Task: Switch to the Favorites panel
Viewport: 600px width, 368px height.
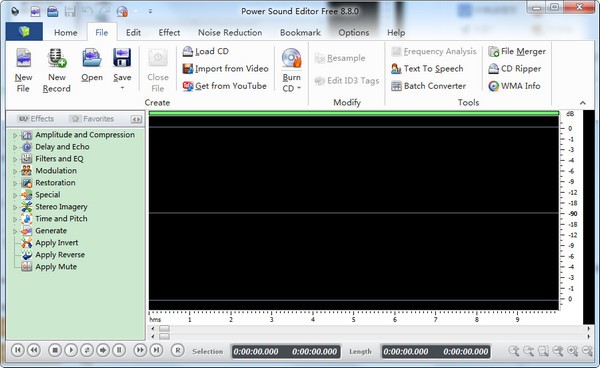Action: point(93,119)
